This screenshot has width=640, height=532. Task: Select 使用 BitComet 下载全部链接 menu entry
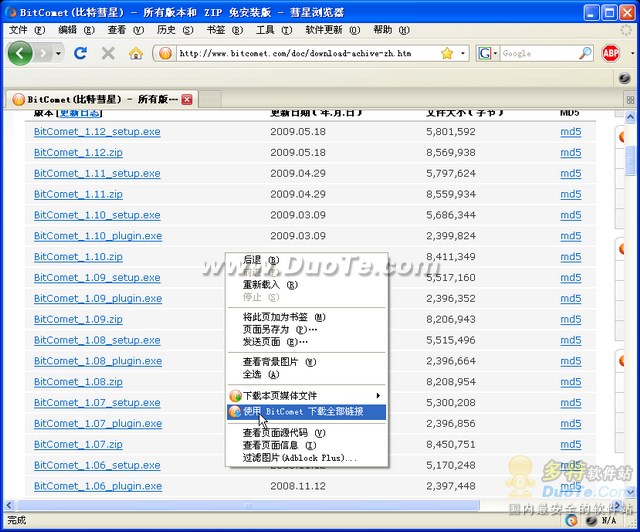coord(306,411)
